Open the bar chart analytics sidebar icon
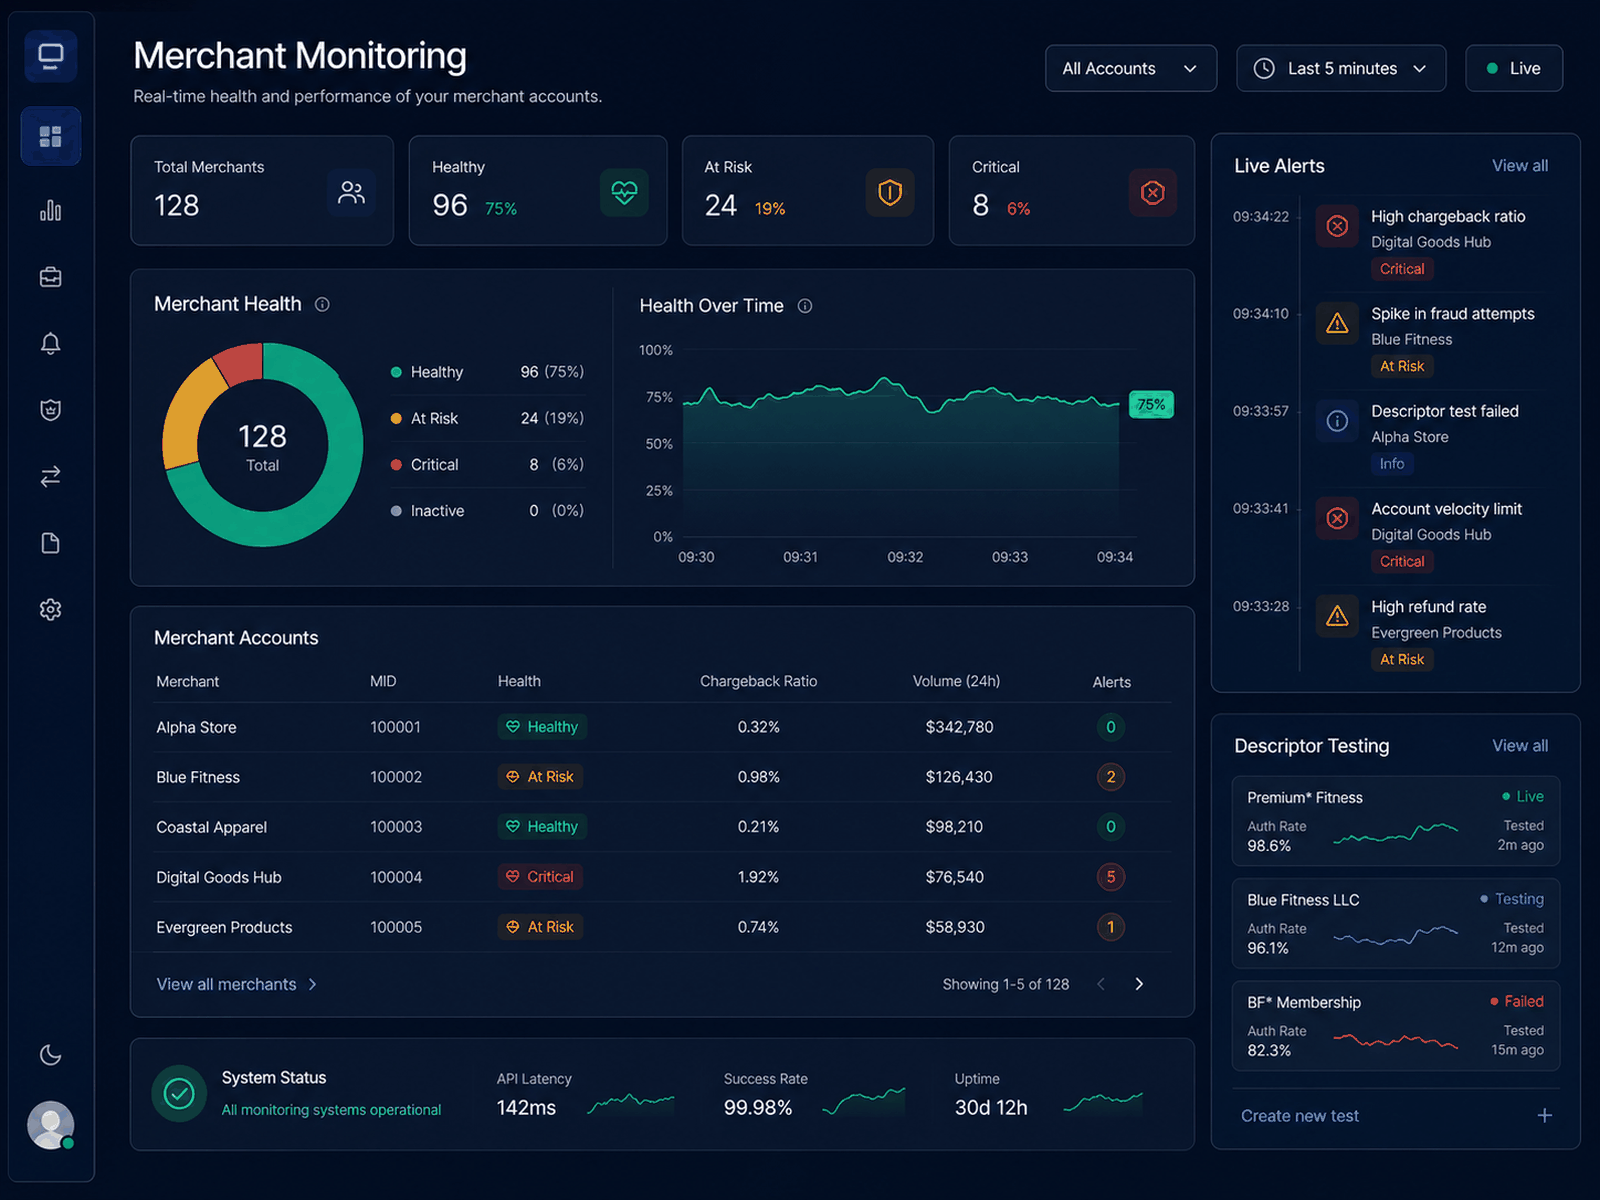This screenshot has height=1200, width=1600. point(51,210)
